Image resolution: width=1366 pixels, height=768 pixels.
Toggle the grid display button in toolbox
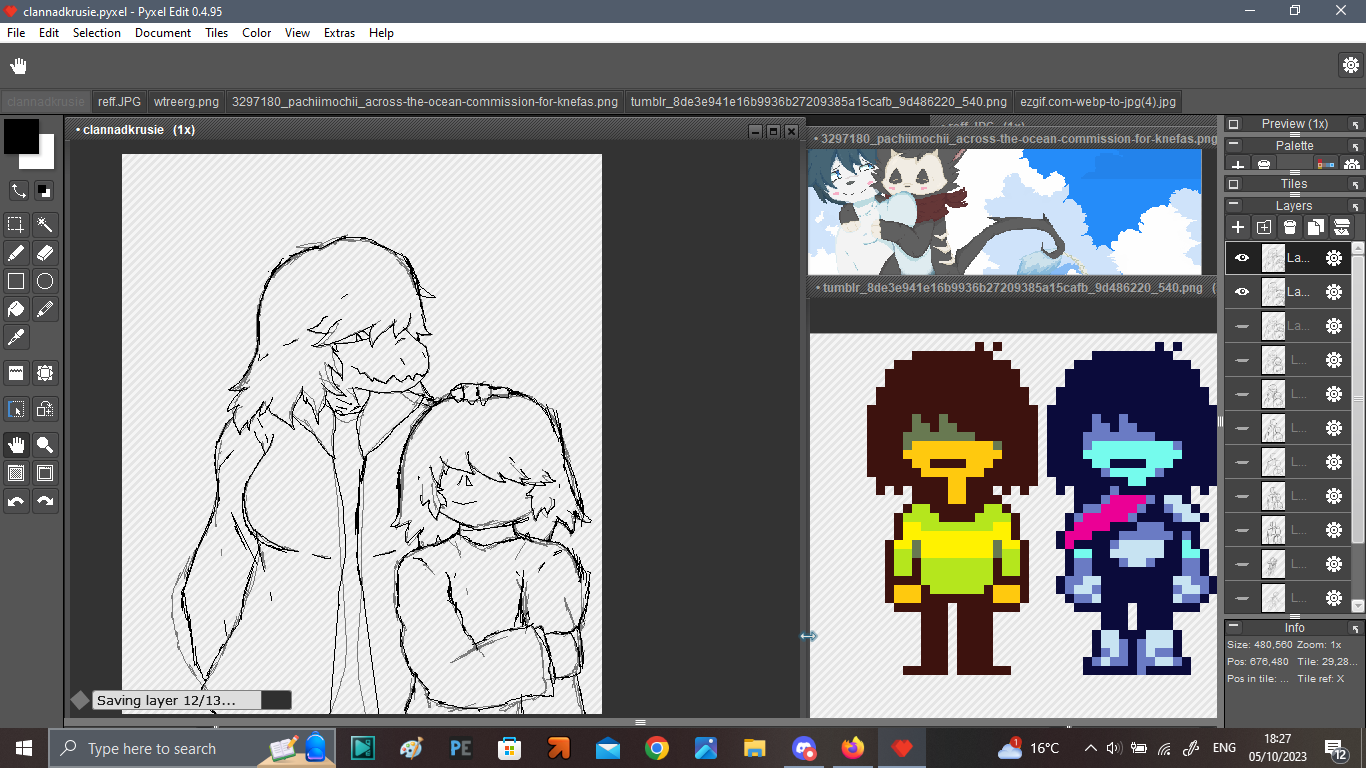(16, 472)
